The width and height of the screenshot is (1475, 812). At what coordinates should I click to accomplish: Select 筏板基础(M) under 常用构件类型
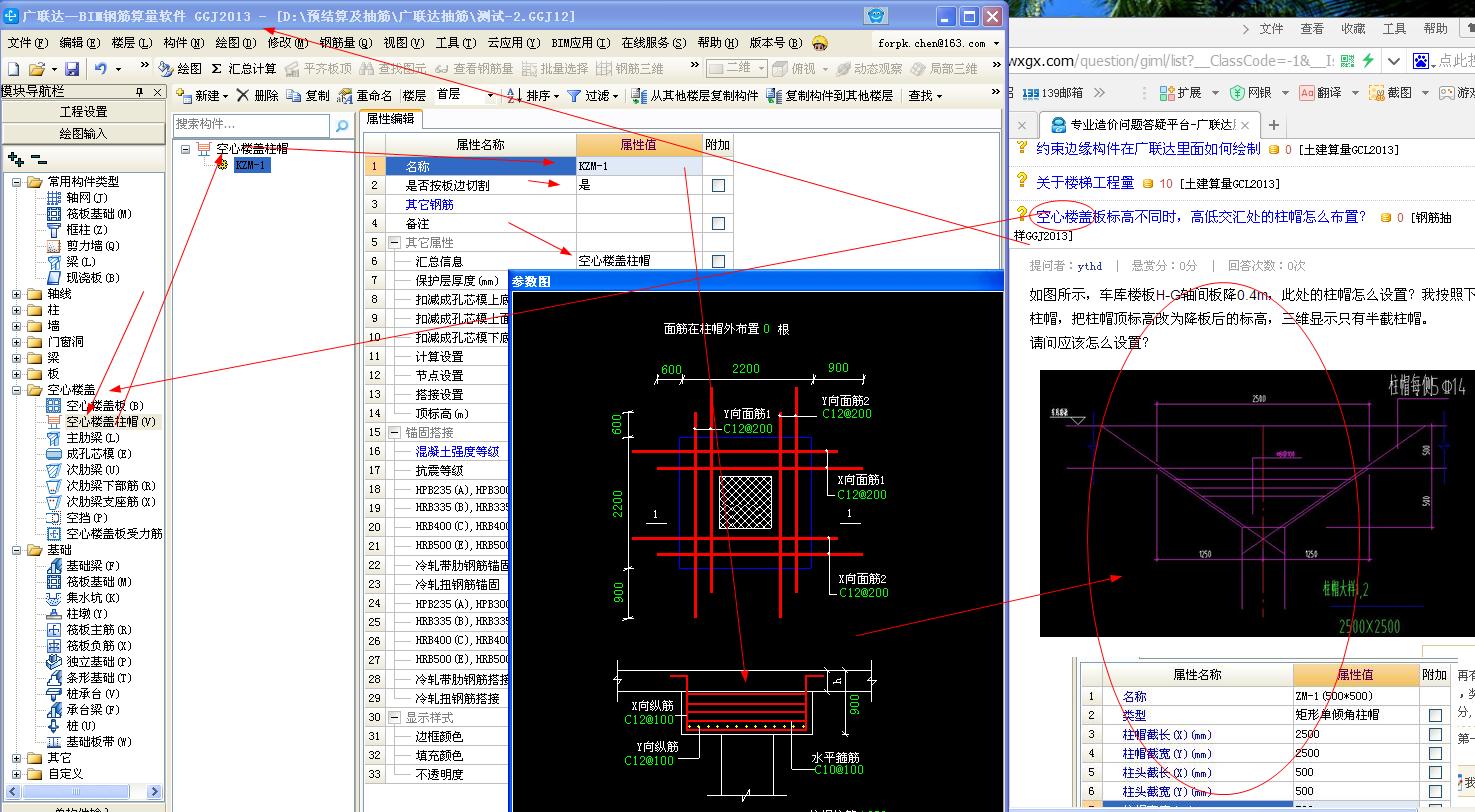coord(90,214)
